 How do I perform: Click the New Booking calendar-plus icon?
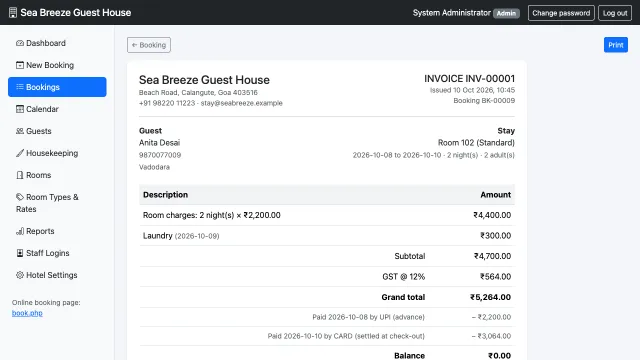[20, 65]
